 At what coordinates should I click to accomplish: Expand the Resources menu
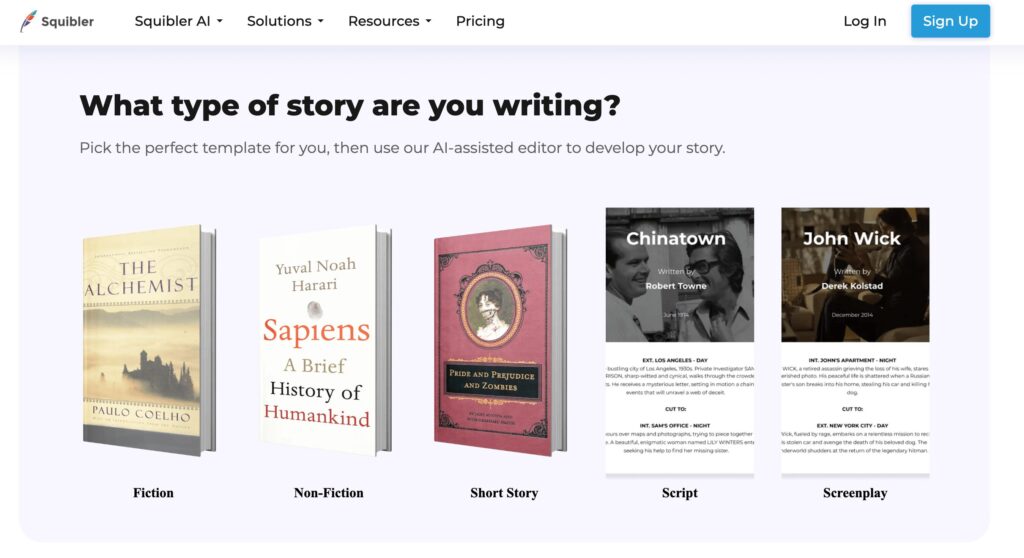pos(389,21)
